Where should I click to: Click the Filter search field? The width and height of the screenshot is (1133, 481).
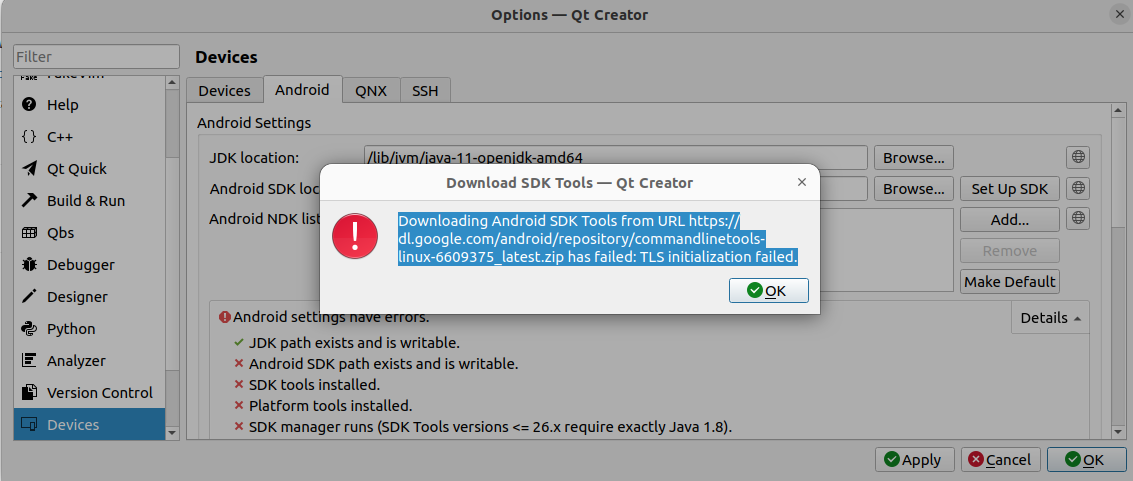point(96,56)
